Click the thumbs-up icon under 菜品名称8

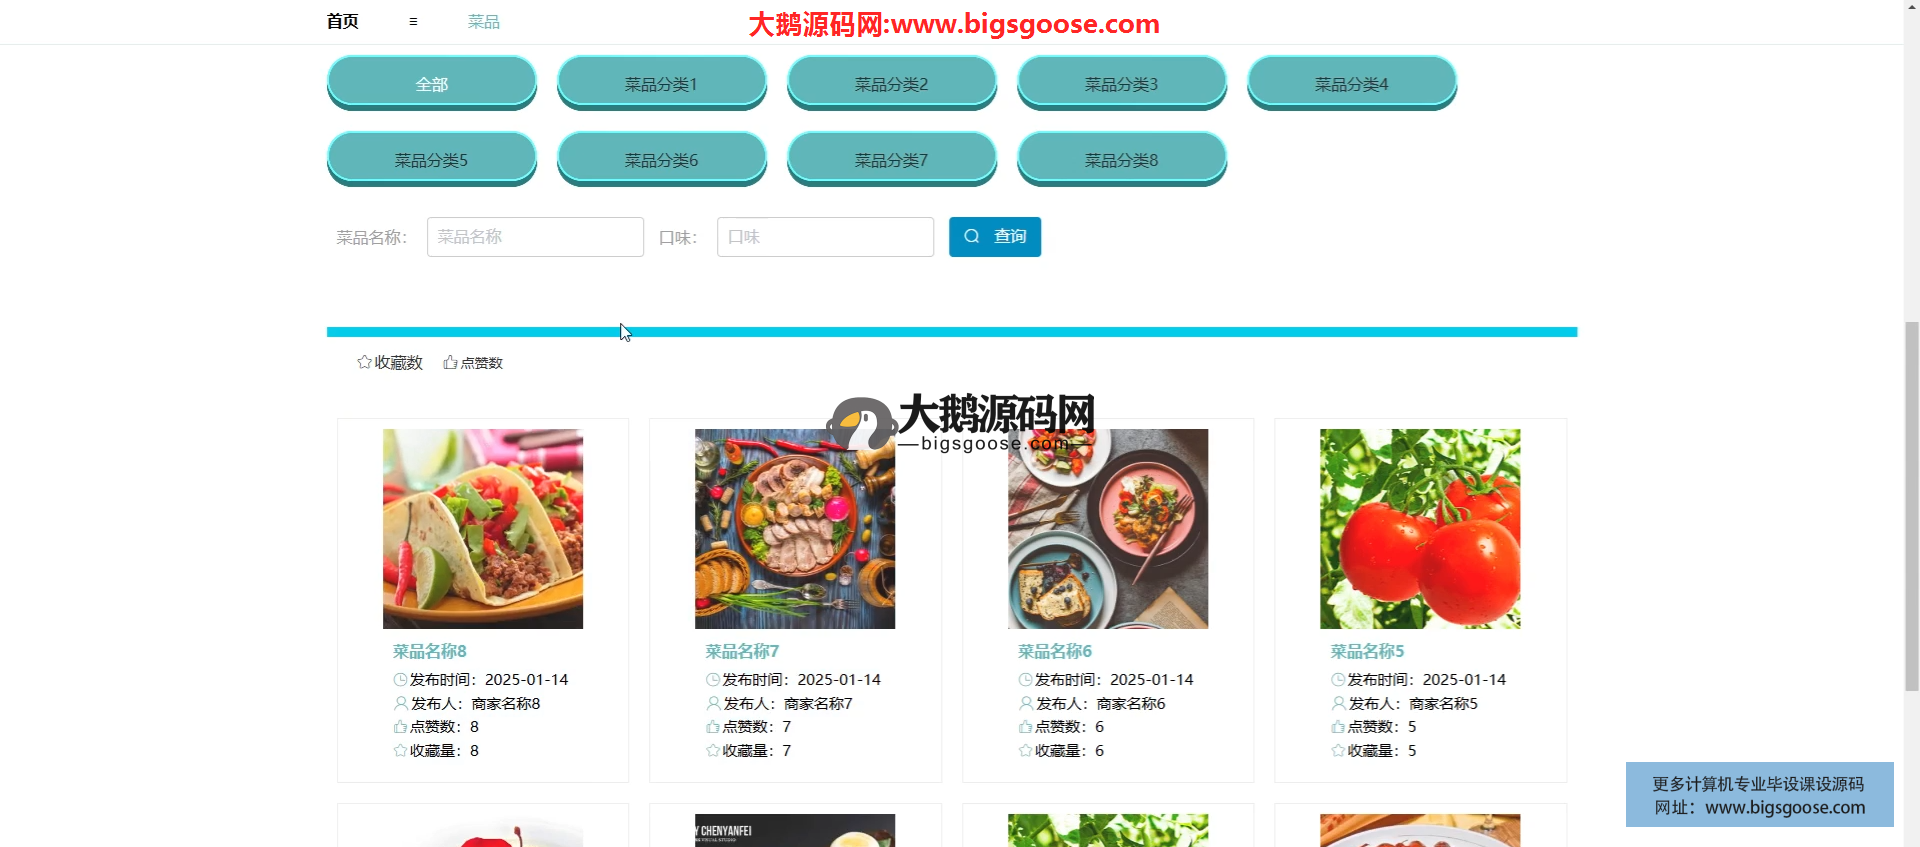click(400, 727)
